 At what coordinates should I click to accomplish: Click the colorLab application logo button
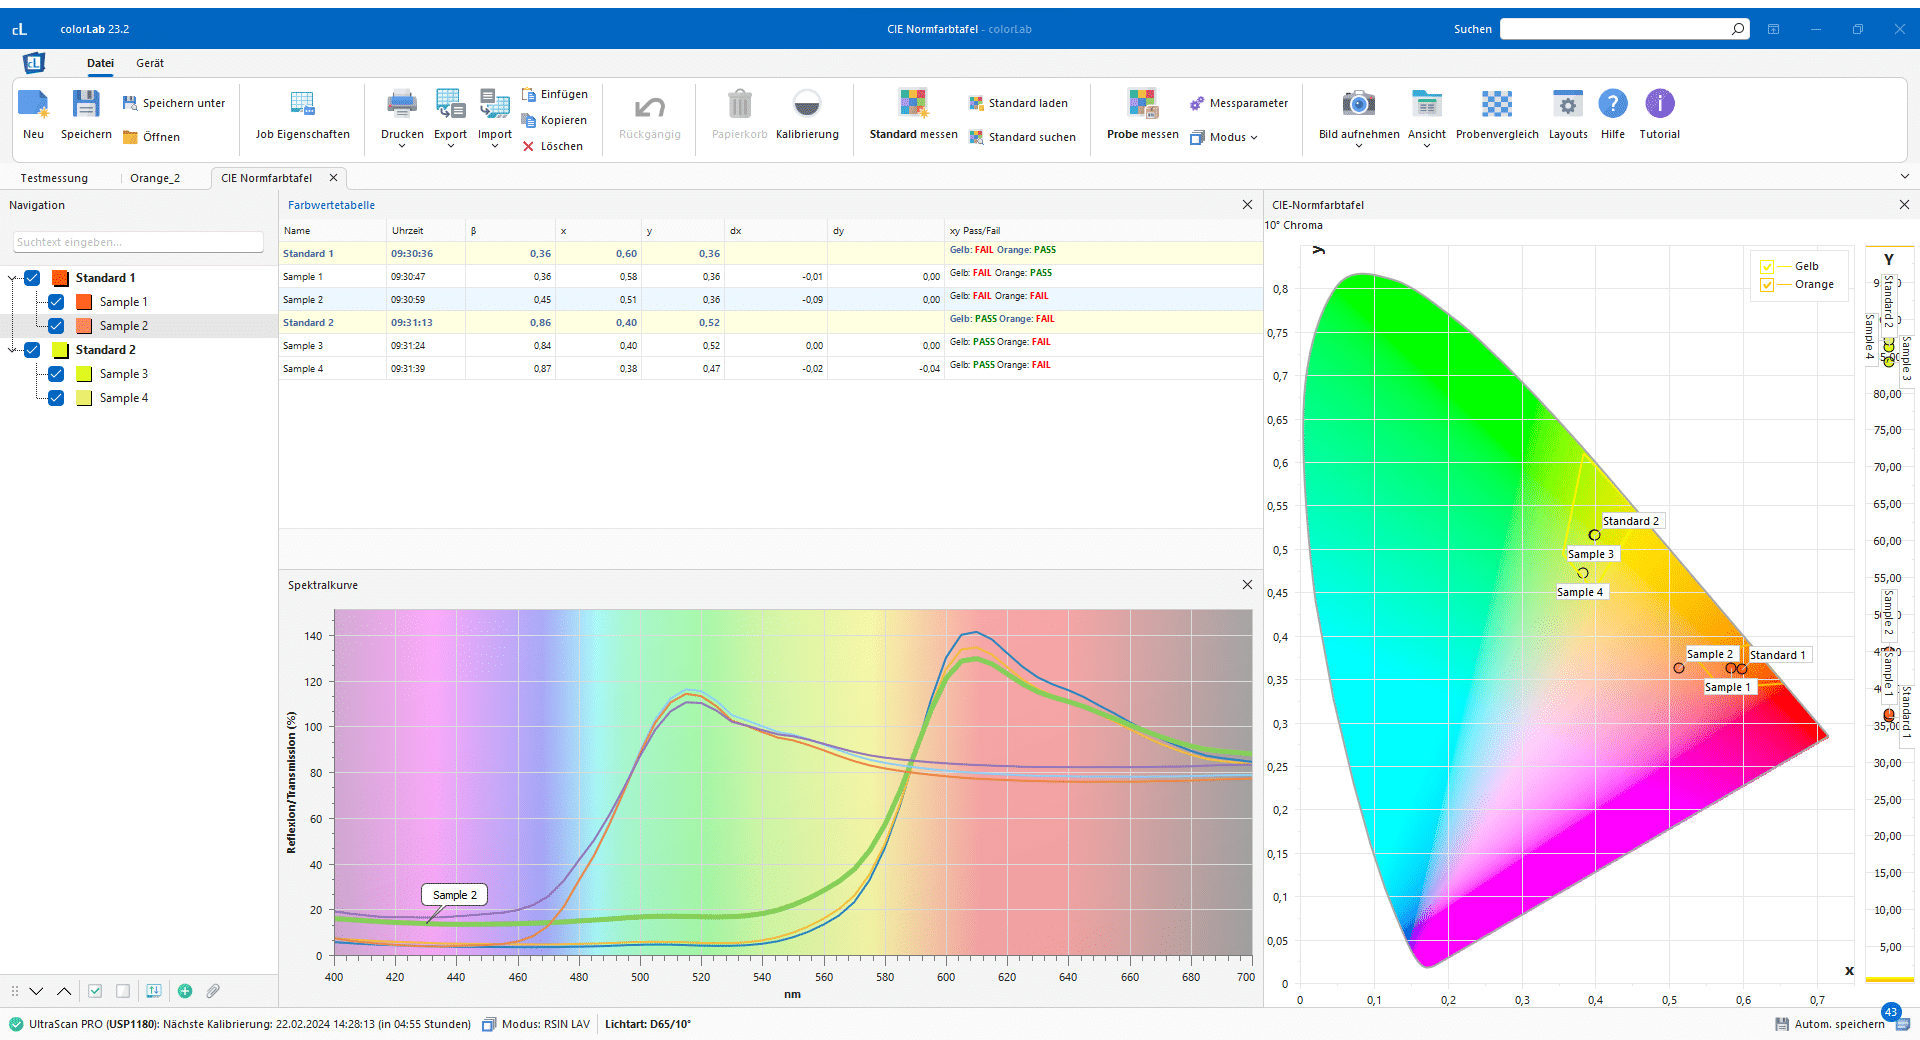[x=34, y=63]
